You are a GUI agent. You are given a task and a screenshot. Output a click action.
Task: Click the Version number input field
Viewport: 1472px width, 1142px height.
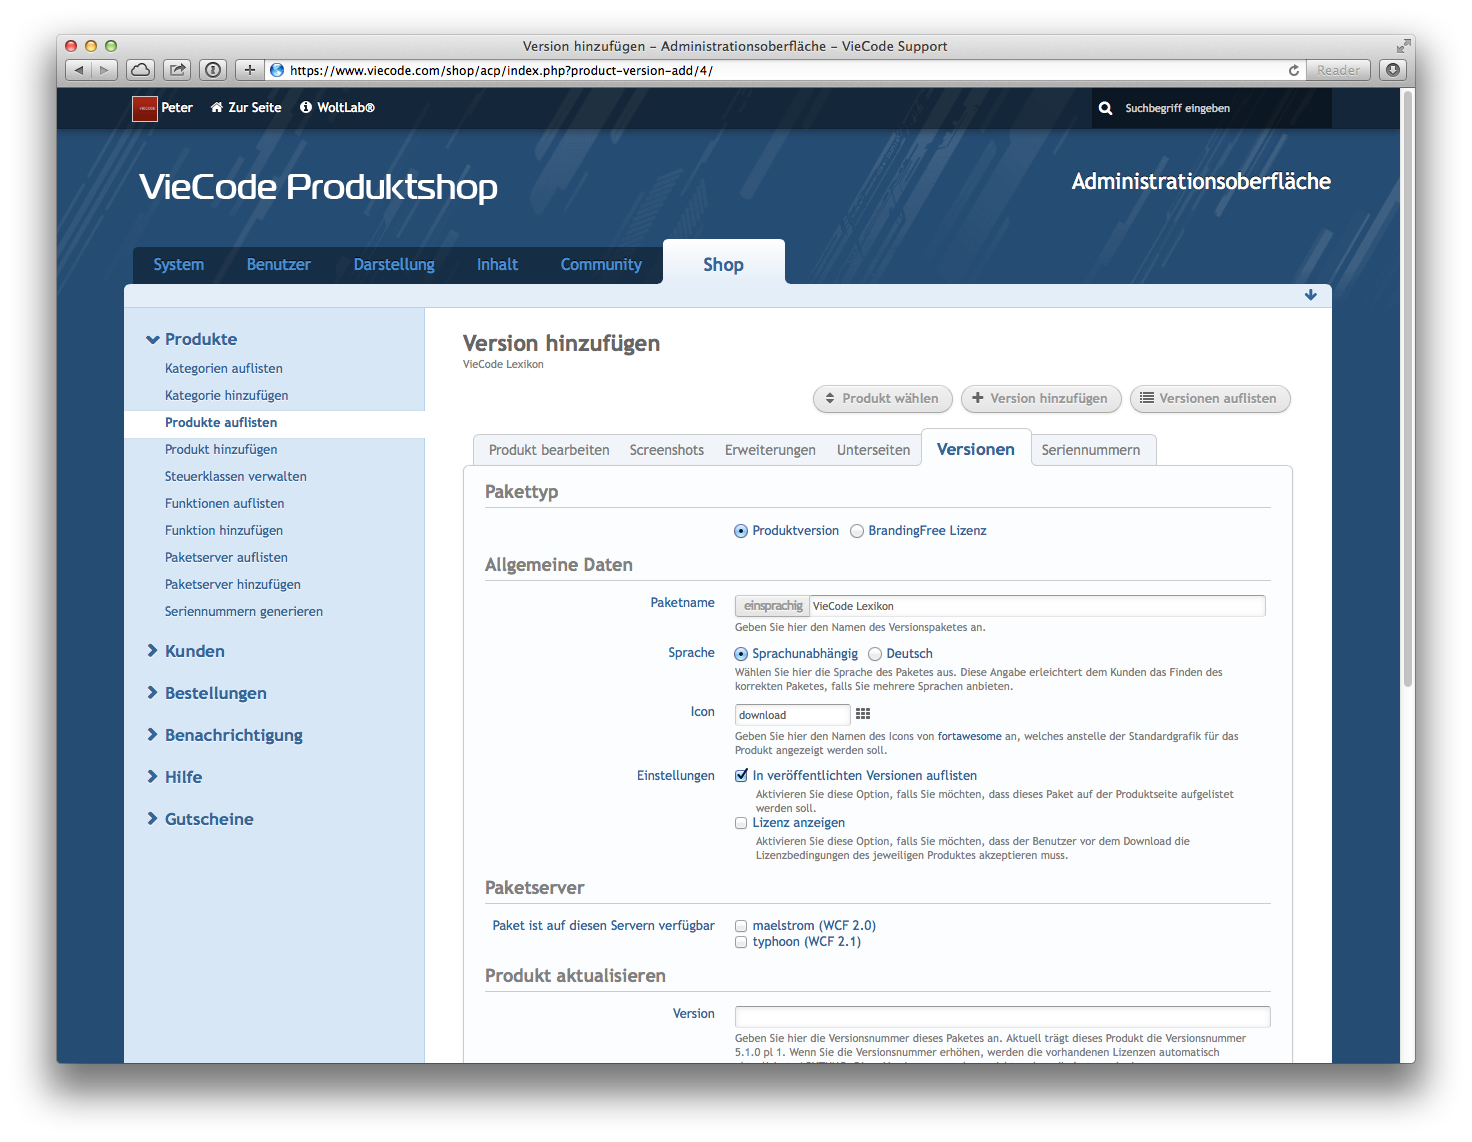[x=1002, y=1016]
